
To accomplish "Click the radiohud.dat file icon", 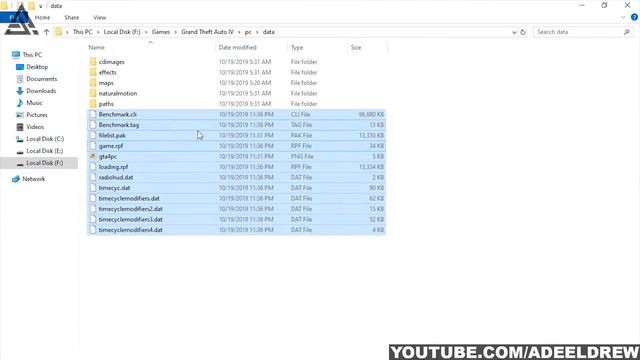I will pyautogui.click(x=93, y=178).
